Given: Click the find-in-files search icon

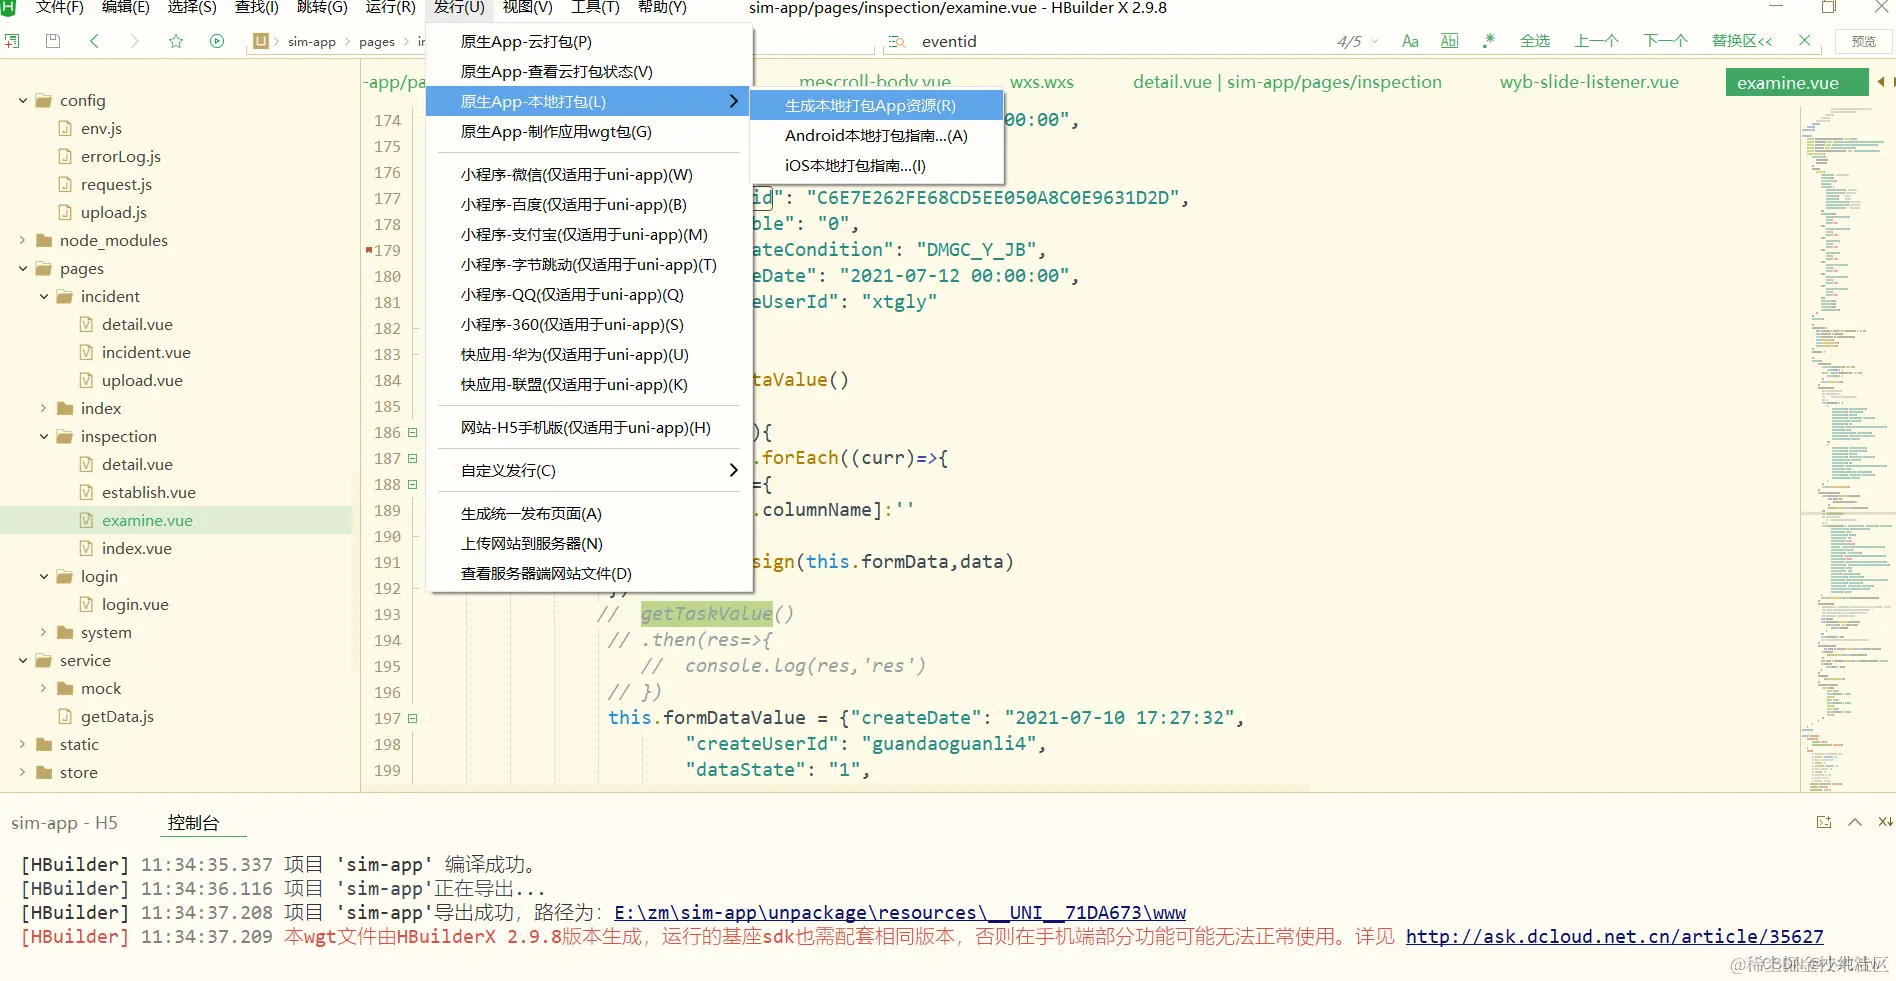Looking at the screenshot, I should point(897,41).
